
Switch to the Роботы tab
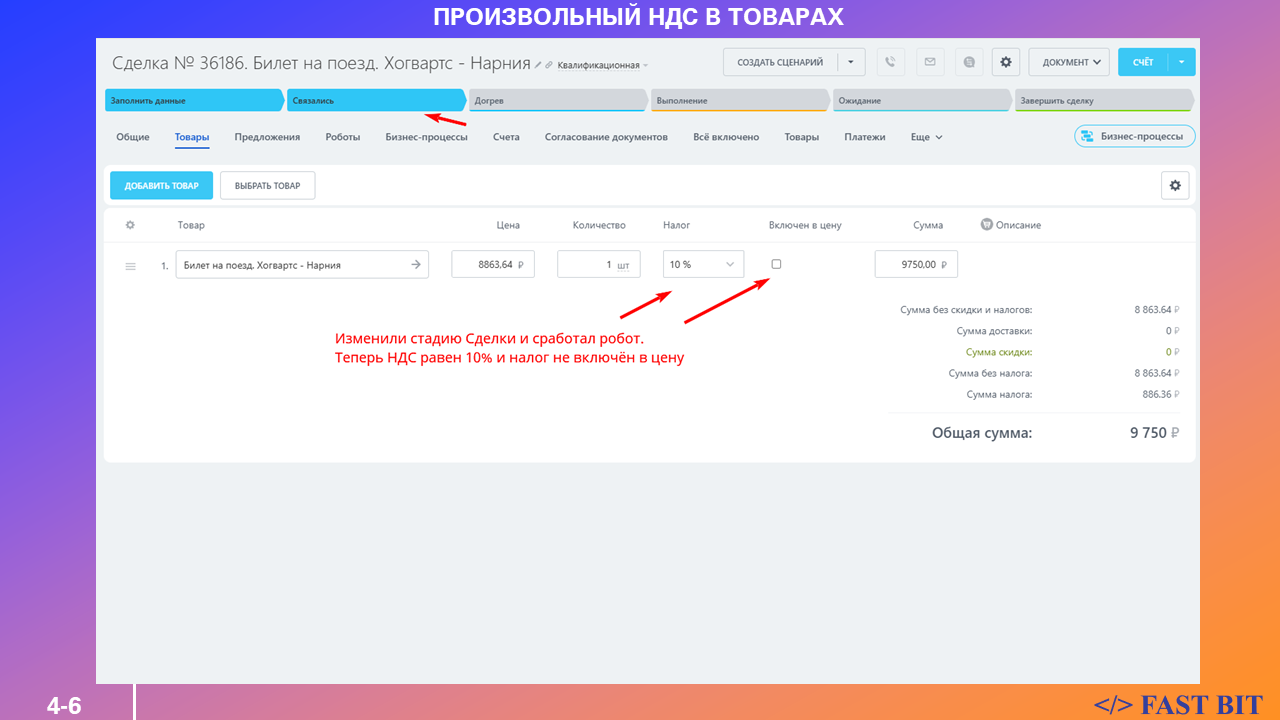[343, 137]
